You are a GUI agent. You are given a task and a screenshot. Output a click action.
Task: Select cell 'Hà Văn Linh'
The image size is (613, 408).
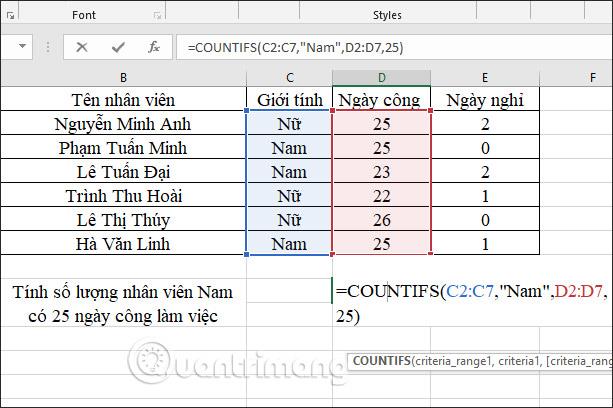coord(123,243)
